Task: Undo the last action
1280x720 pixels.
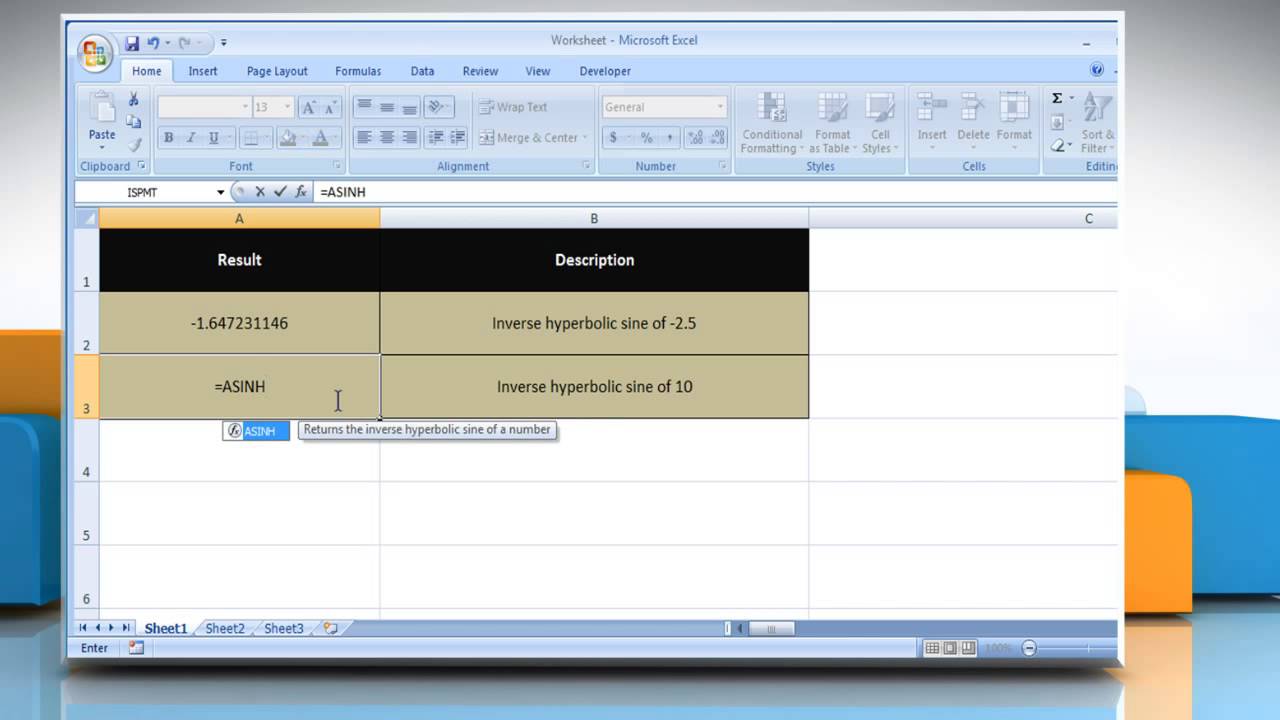Action: tap(153, 43)
